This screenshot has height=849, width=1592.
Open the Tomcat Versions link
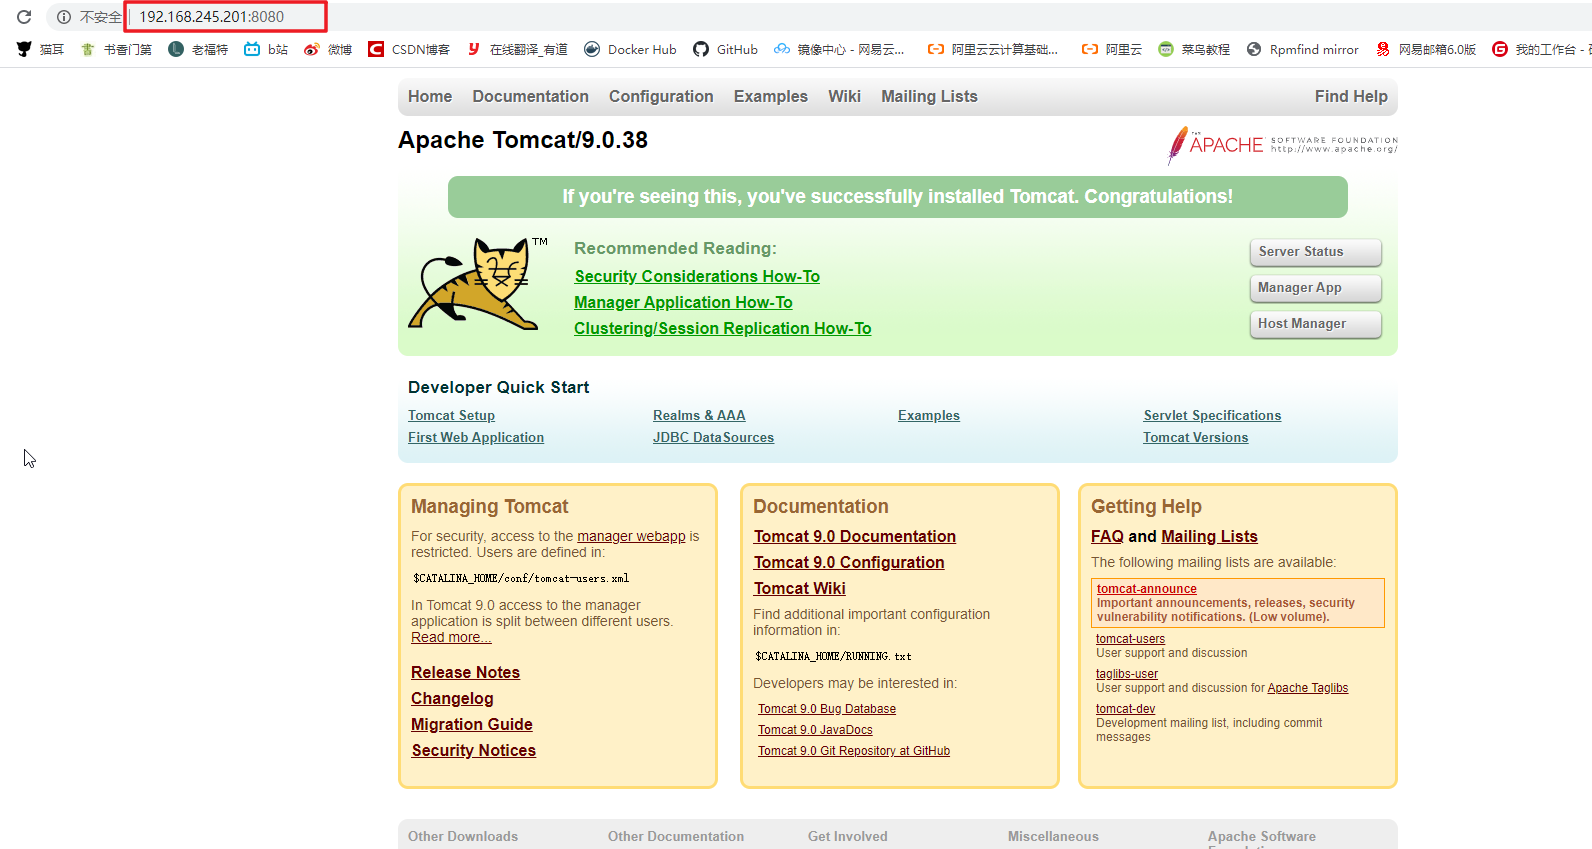pyautogui.click(x=1196, y=437)
